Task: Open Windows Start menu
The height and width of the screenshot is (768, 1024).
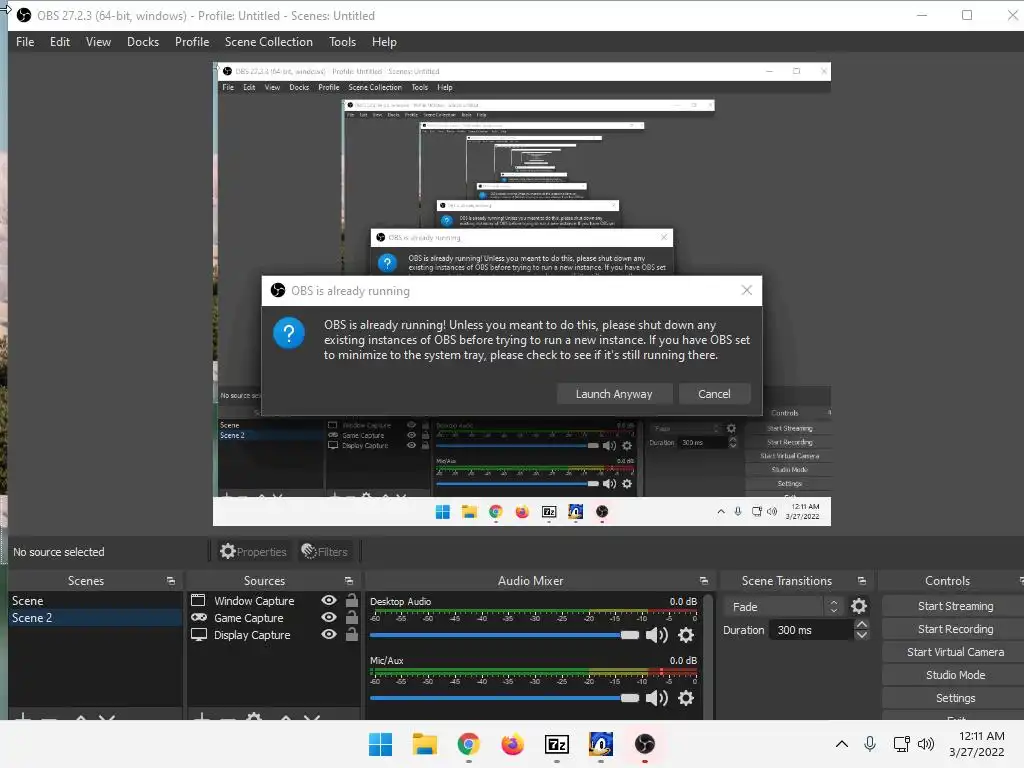Action: (x=380, y=744)
